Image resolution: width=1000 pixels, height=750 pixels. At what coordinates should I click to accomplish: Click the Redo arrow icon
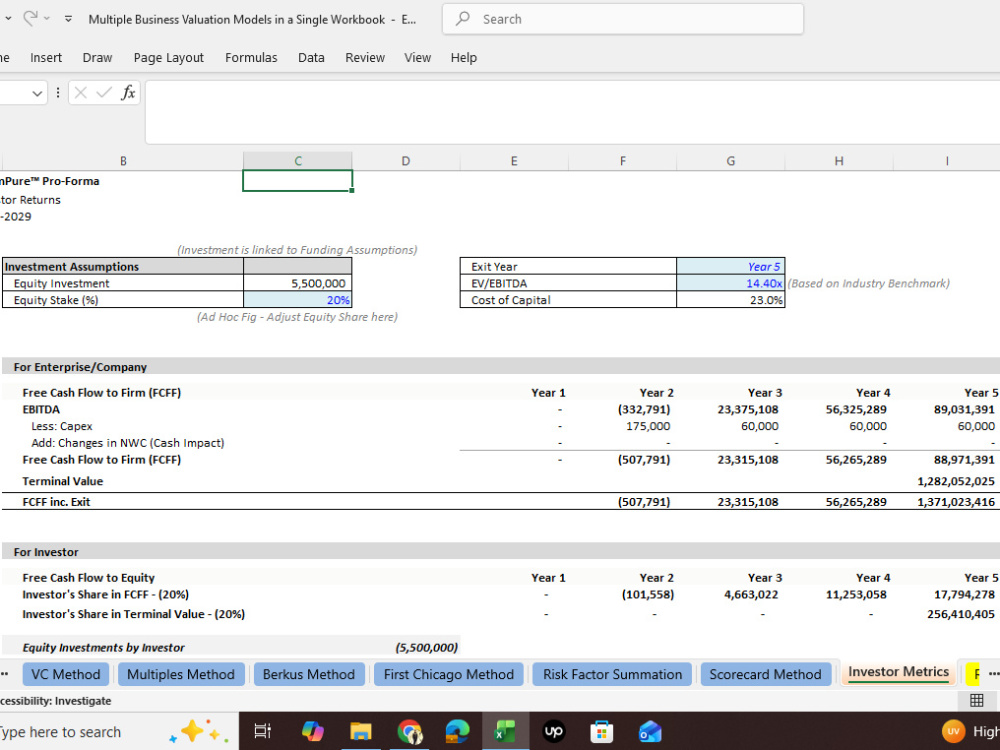(x=30, y=18)
